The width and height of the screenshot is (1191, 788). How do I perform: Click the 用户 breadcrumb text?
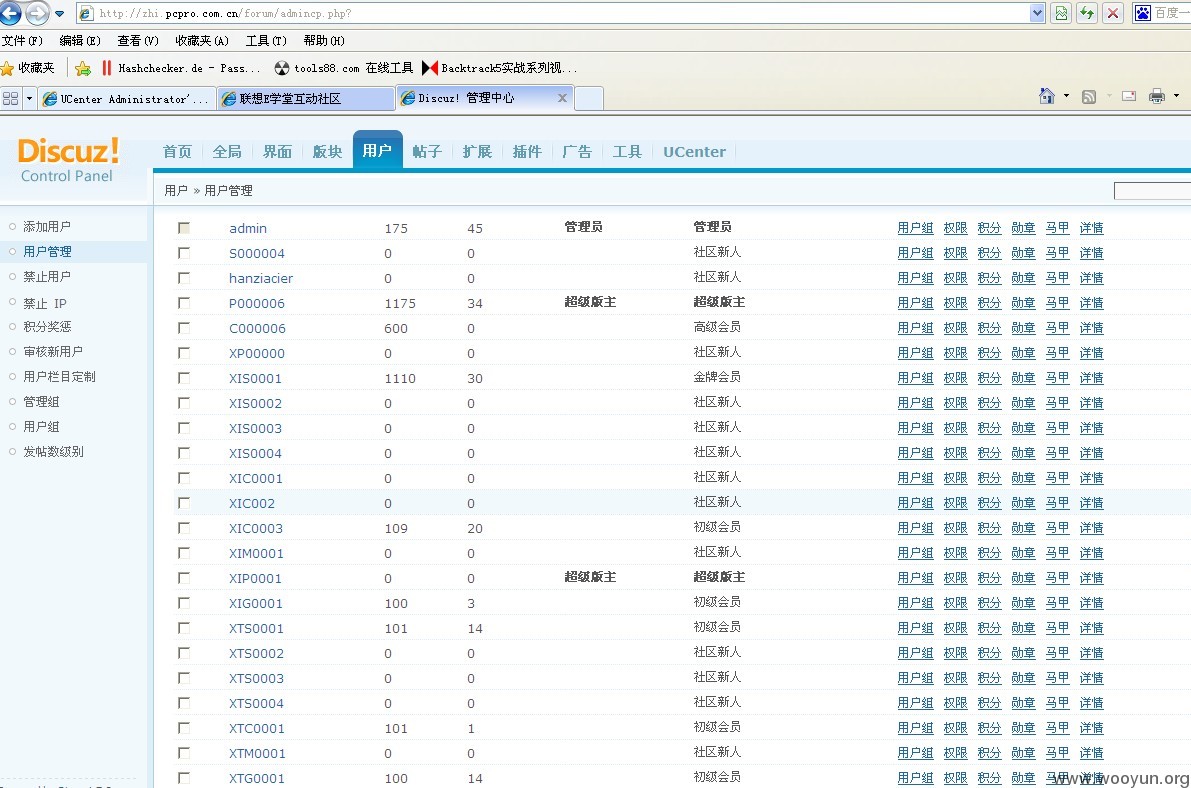(x=175, y=191)
